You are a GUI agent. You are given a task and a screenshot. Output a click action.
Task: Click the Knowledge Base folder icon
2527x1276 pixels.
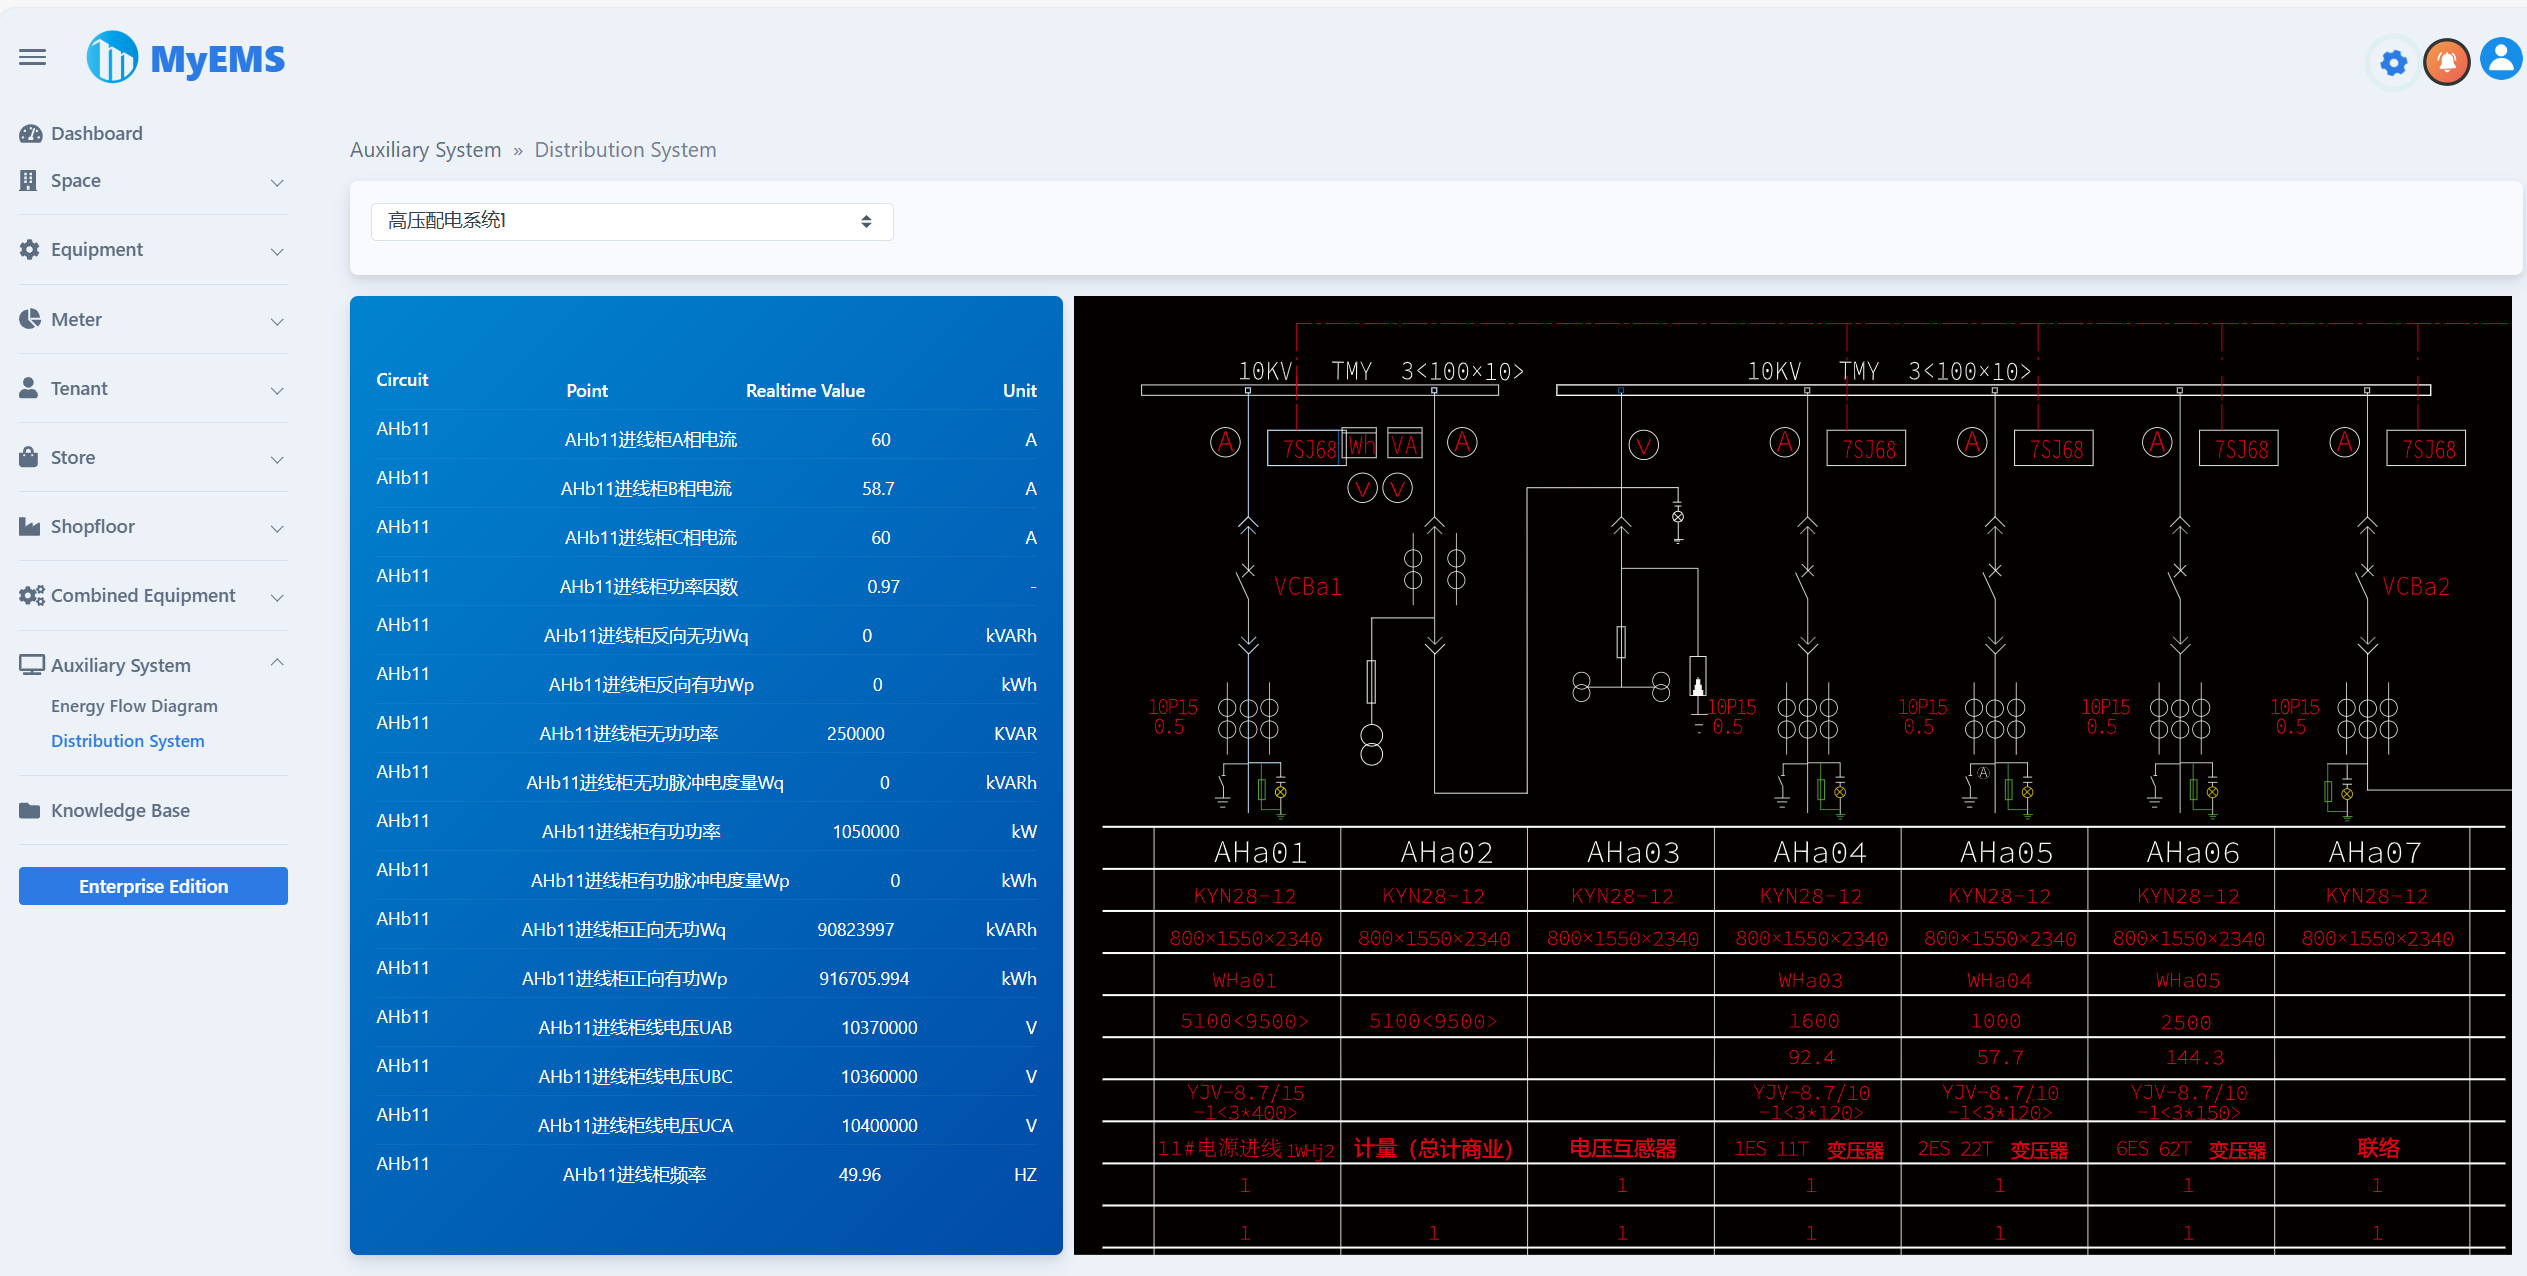28,810
